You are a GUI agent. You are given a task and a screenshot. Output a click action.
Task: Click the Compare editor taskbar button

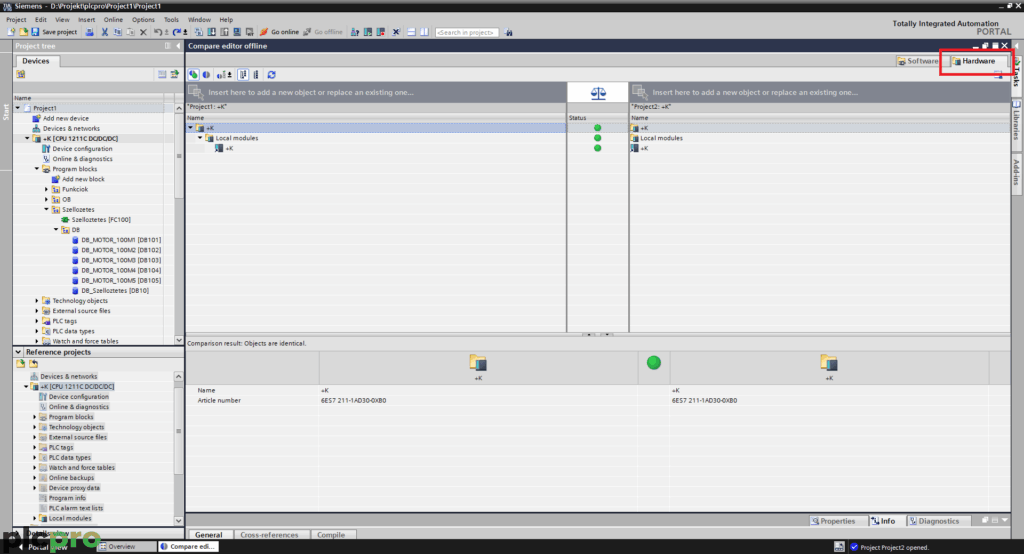click(x=188, y=546)
